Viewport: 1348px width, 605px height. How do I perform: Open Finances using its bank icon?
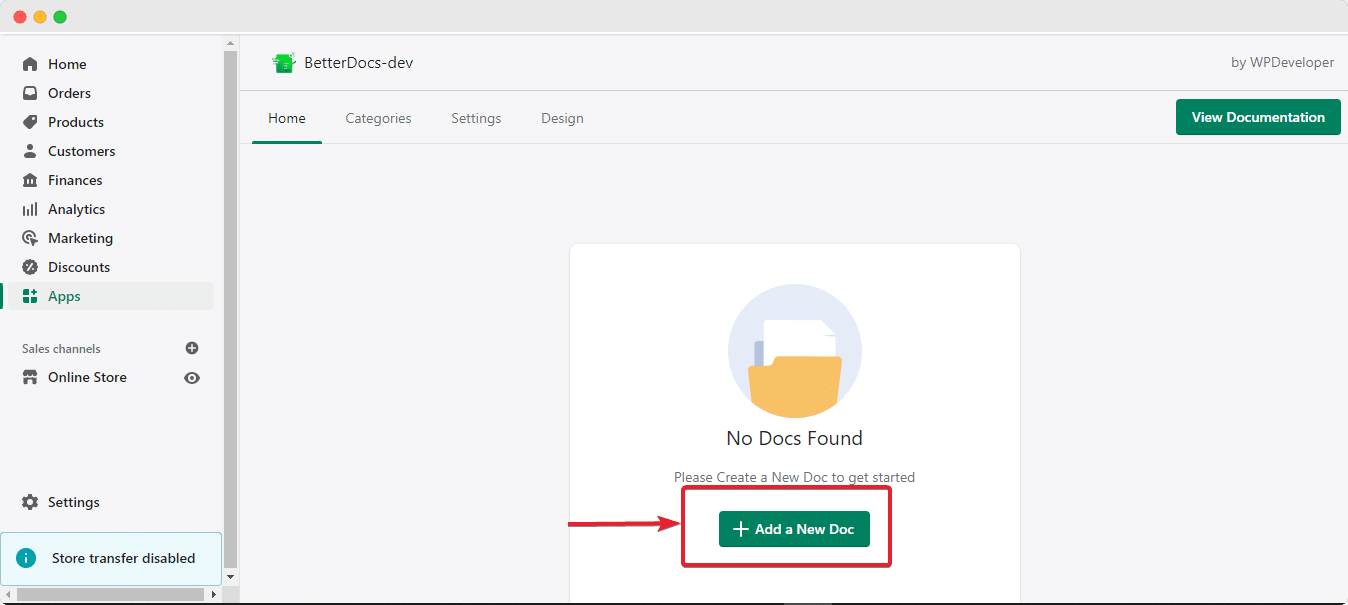pos(30,179)
